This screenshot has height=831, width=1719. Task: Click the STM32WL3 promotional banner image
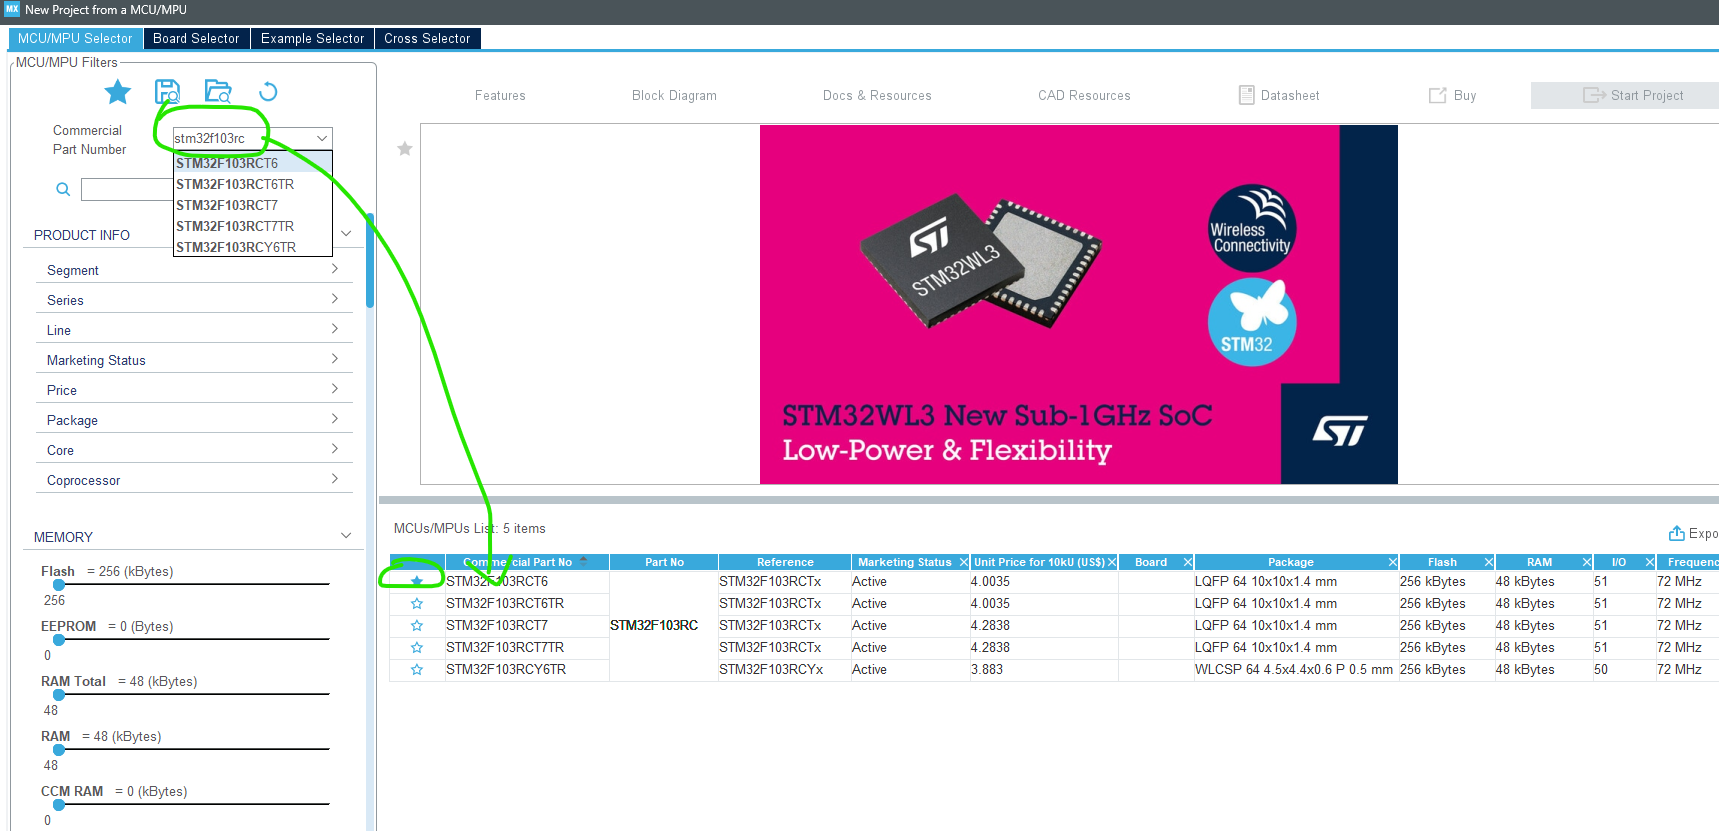(x=1079, y=304)
